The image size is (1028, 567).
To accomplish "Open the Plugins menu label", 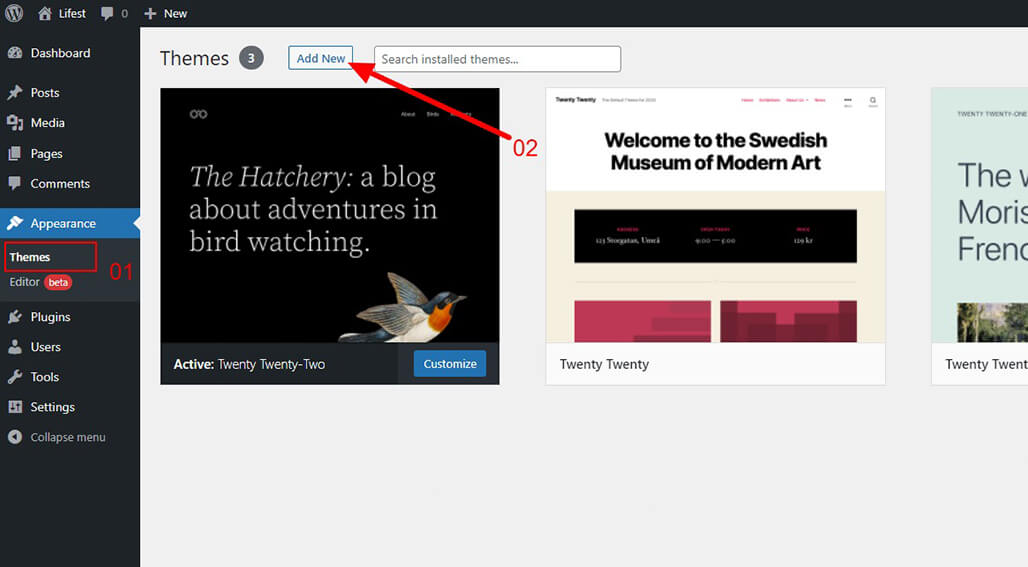I will pyautogui.click(x=50, y=317).
